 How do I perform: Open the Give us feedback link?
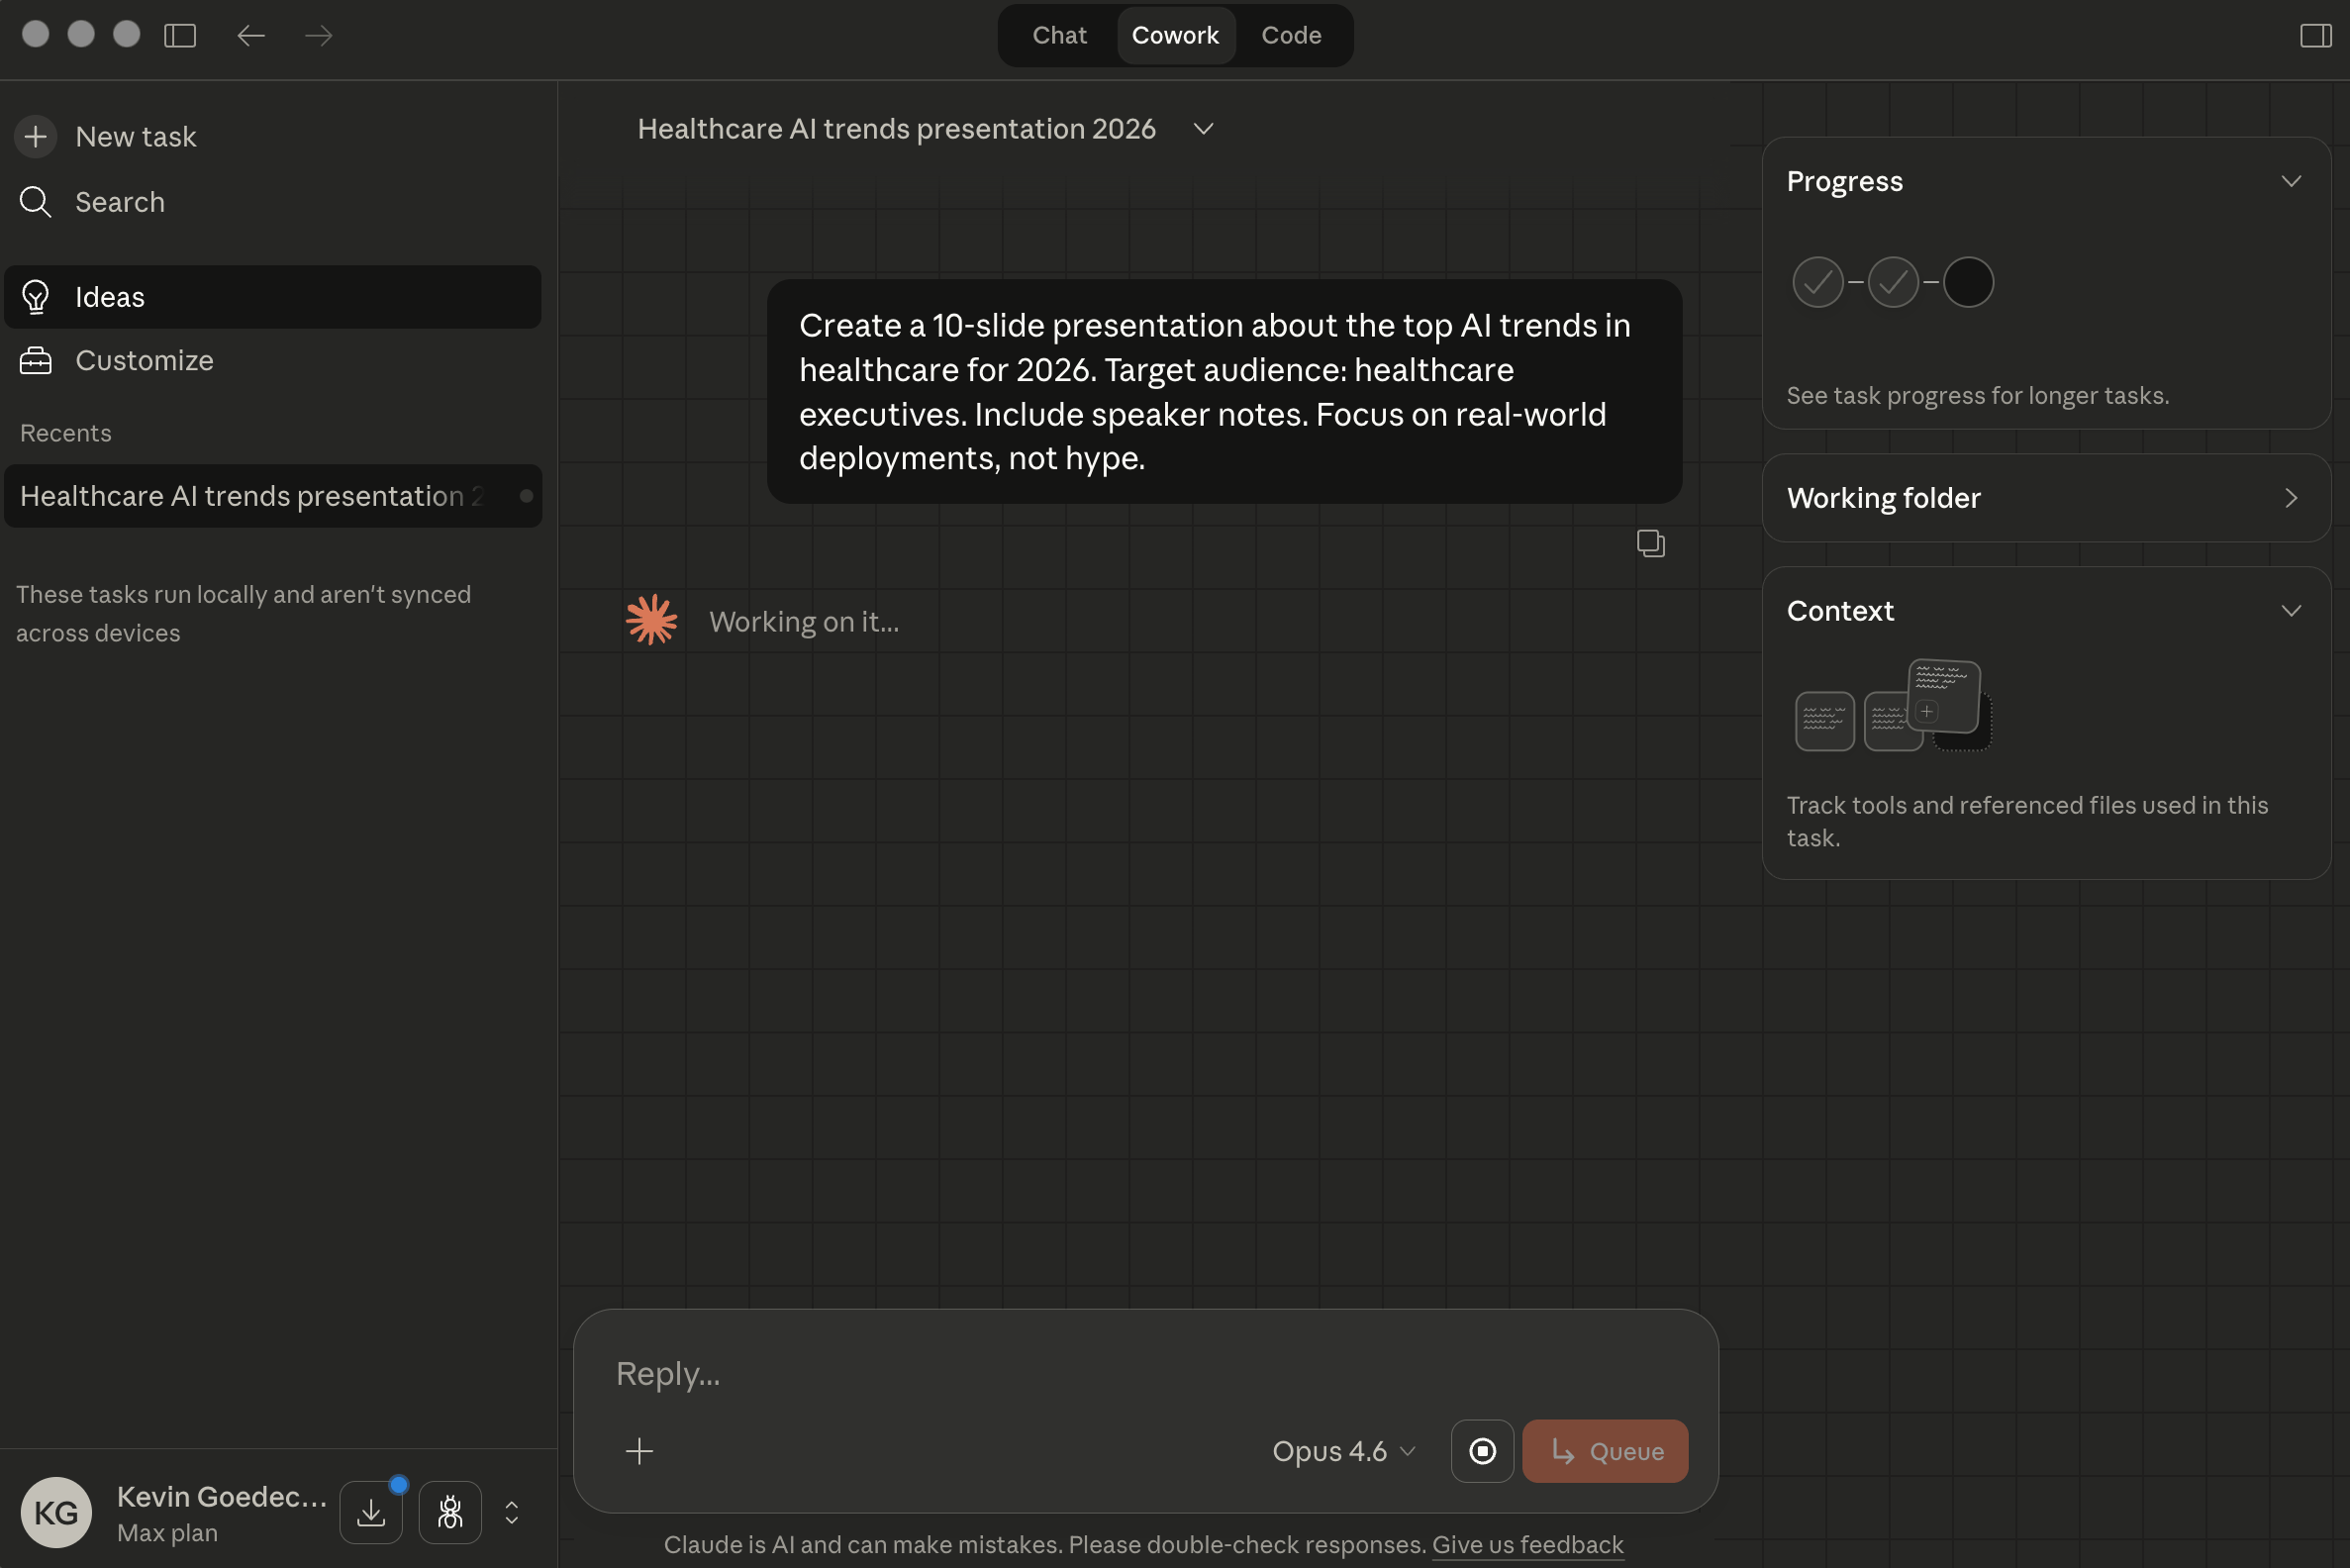click(1527, 1544)
